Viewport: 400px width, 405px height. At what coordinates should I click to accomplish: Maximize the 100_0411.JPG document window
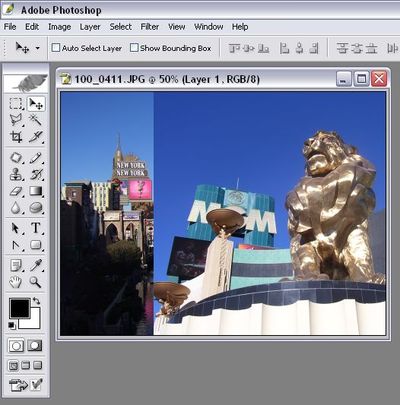click(361, 79)
